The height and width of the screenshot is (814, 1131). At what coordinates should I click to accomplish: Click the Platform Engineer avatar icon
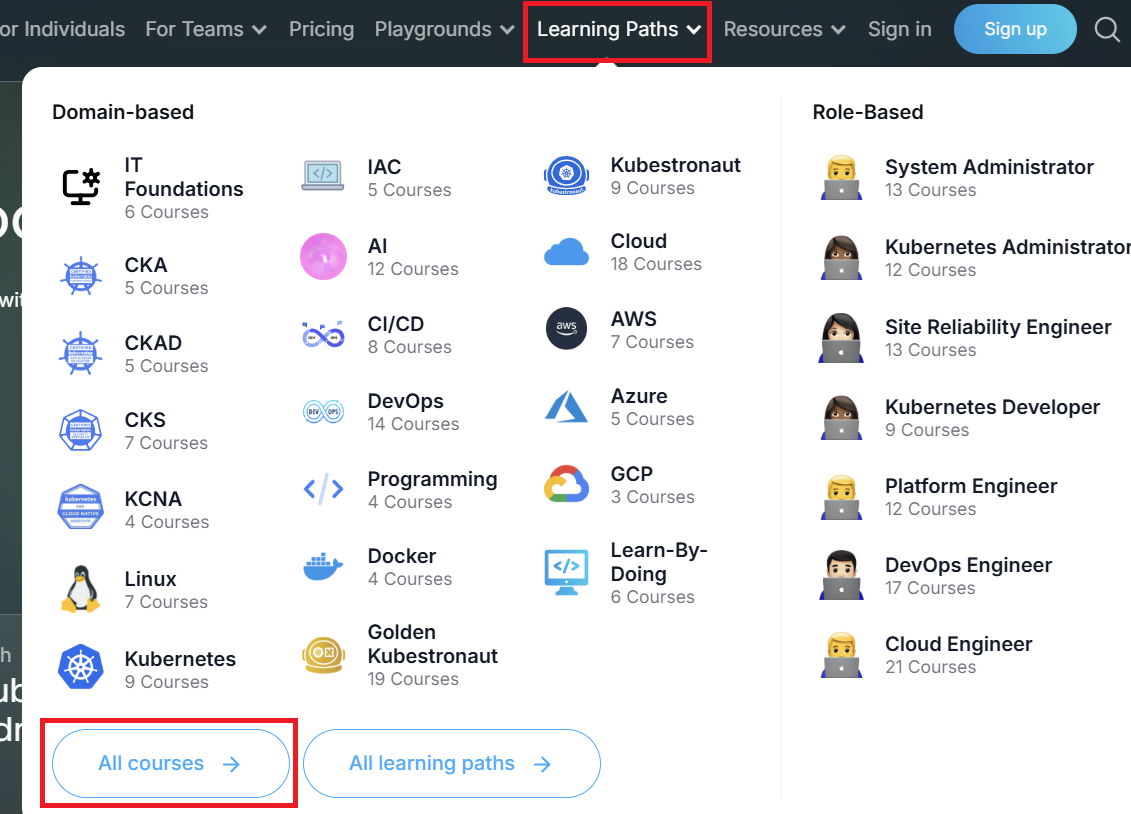[841, 497]
